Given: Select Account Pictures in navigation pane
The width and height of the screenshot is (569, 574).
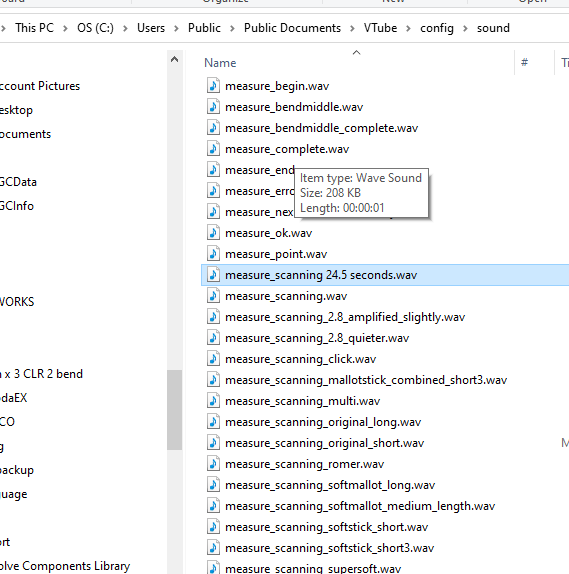Looking at the screenshot, I should point(40,86).
